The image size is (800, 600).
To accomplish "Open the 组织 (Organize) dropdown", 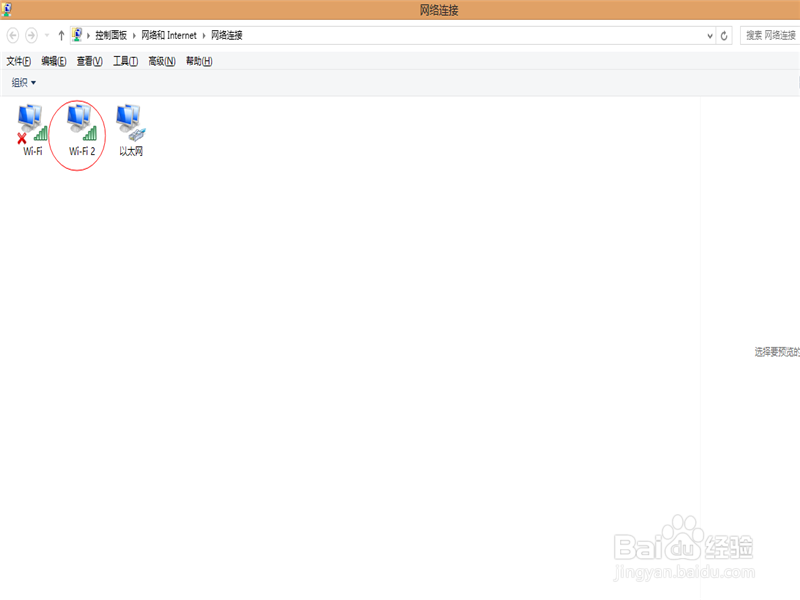I will [x=21, y=82].
